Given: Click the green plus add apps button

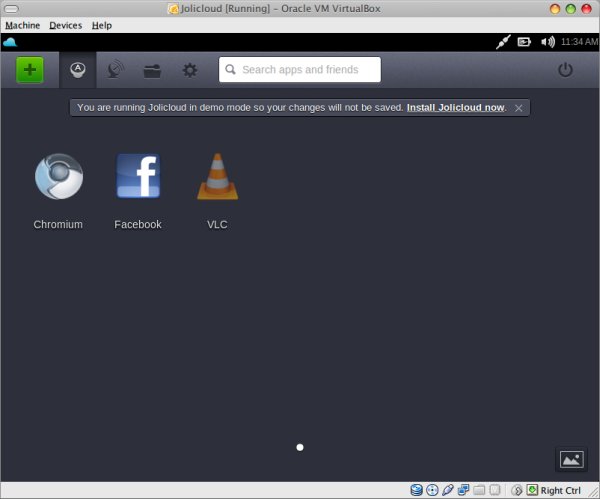Looking at the screenshot, I should [30, 70].
